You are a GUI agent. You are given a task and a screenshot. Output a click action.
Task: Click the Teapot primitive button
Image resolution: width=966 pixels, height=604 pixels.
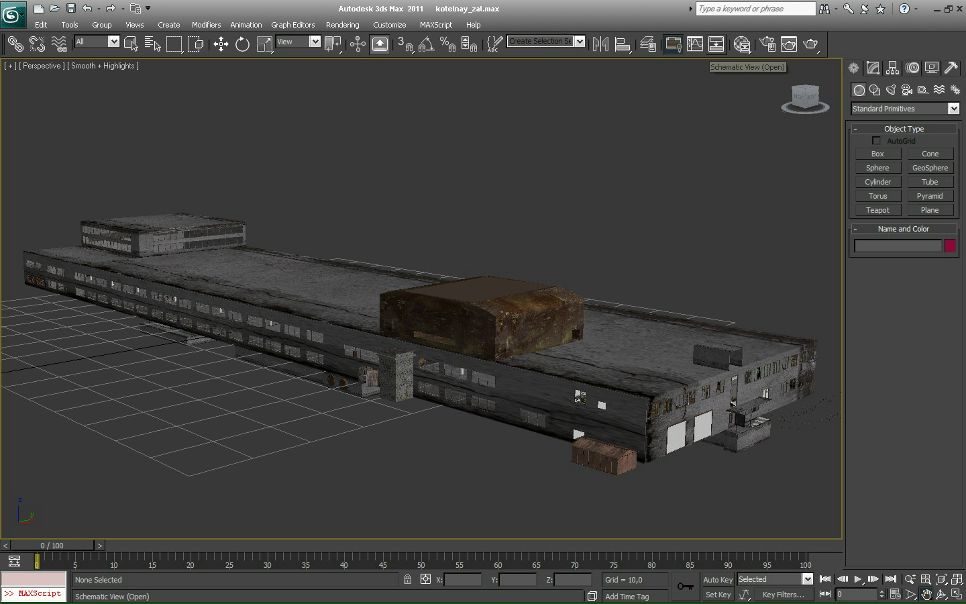(877, 210)
